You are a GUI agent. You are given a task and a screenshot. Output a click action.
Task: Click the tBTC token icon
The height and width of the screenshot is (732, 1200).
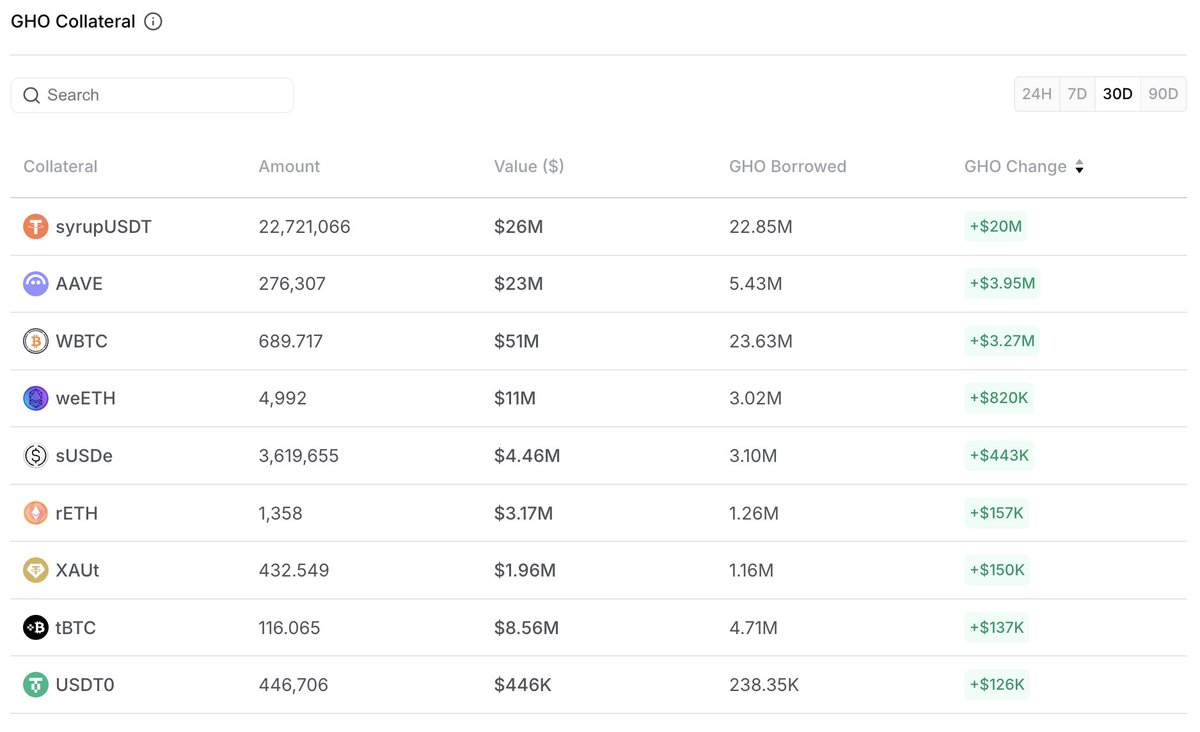tap(36, 628)
